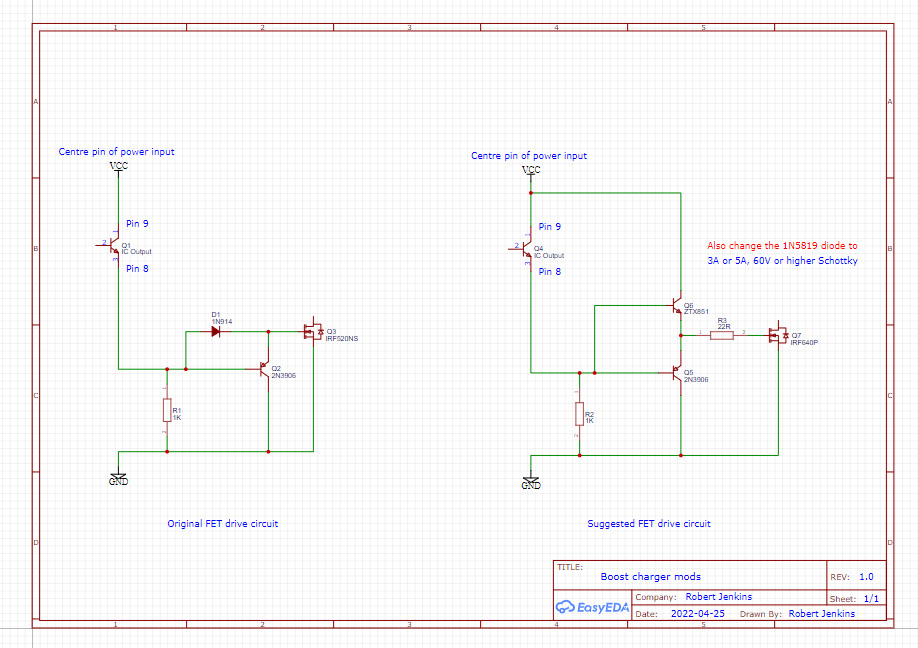Select the R3 22R resistor symbol
The image size is (918, 648).
click(722, 335)
